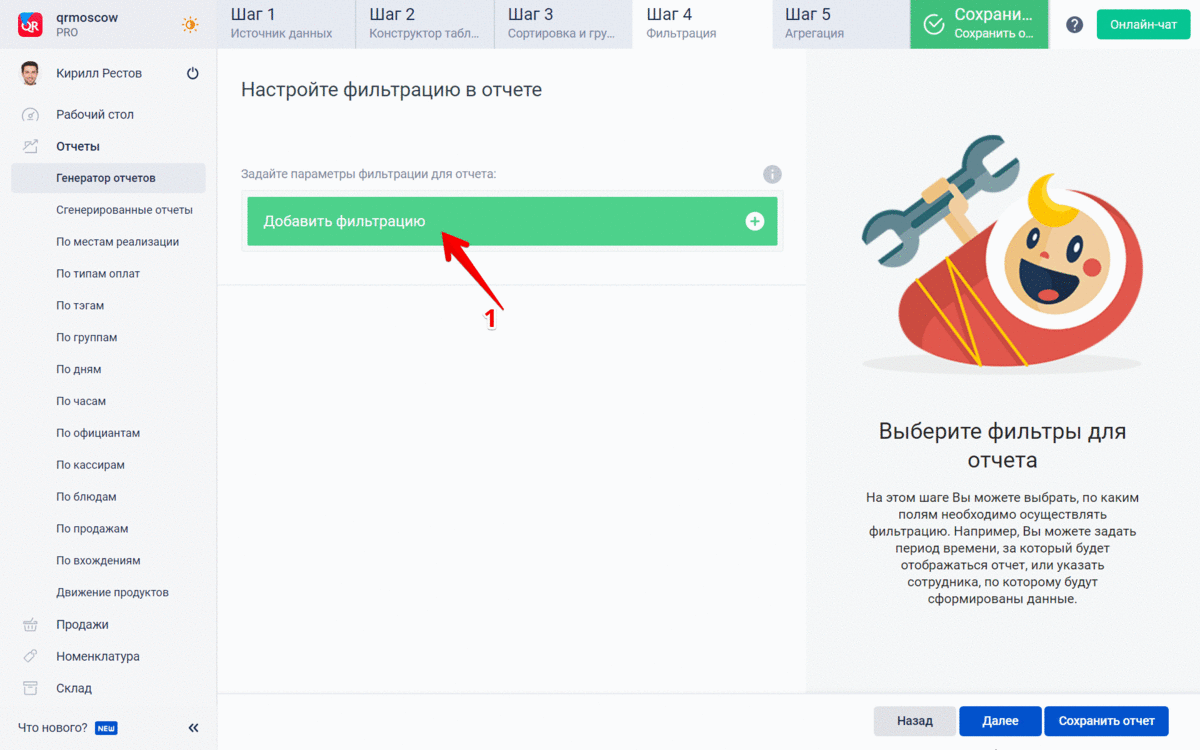
Task: Switch to Шаг 1 Источник данных tab
Action: tap(286, 24)
